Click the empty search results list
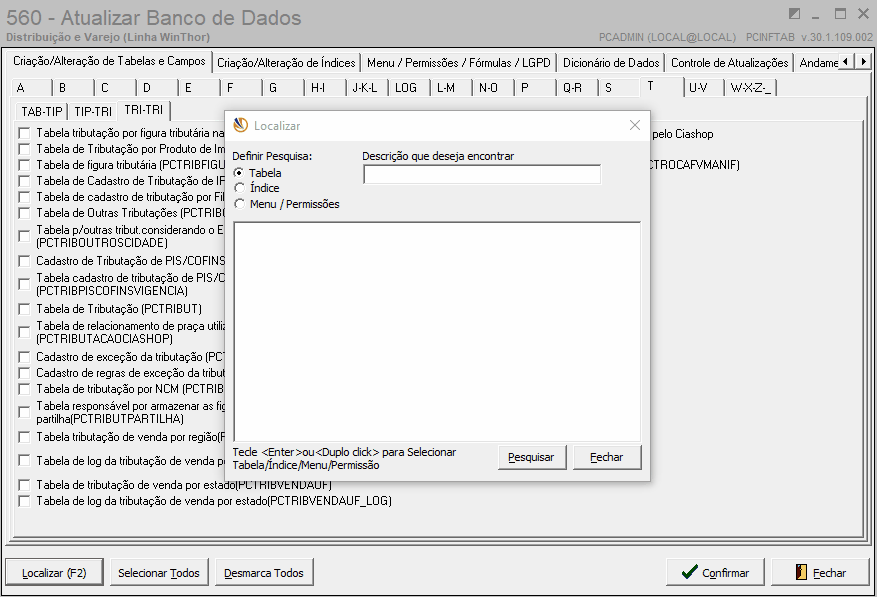Image resolution: width=877 pixels, height=597 pixels. click(x=437, y=331)
